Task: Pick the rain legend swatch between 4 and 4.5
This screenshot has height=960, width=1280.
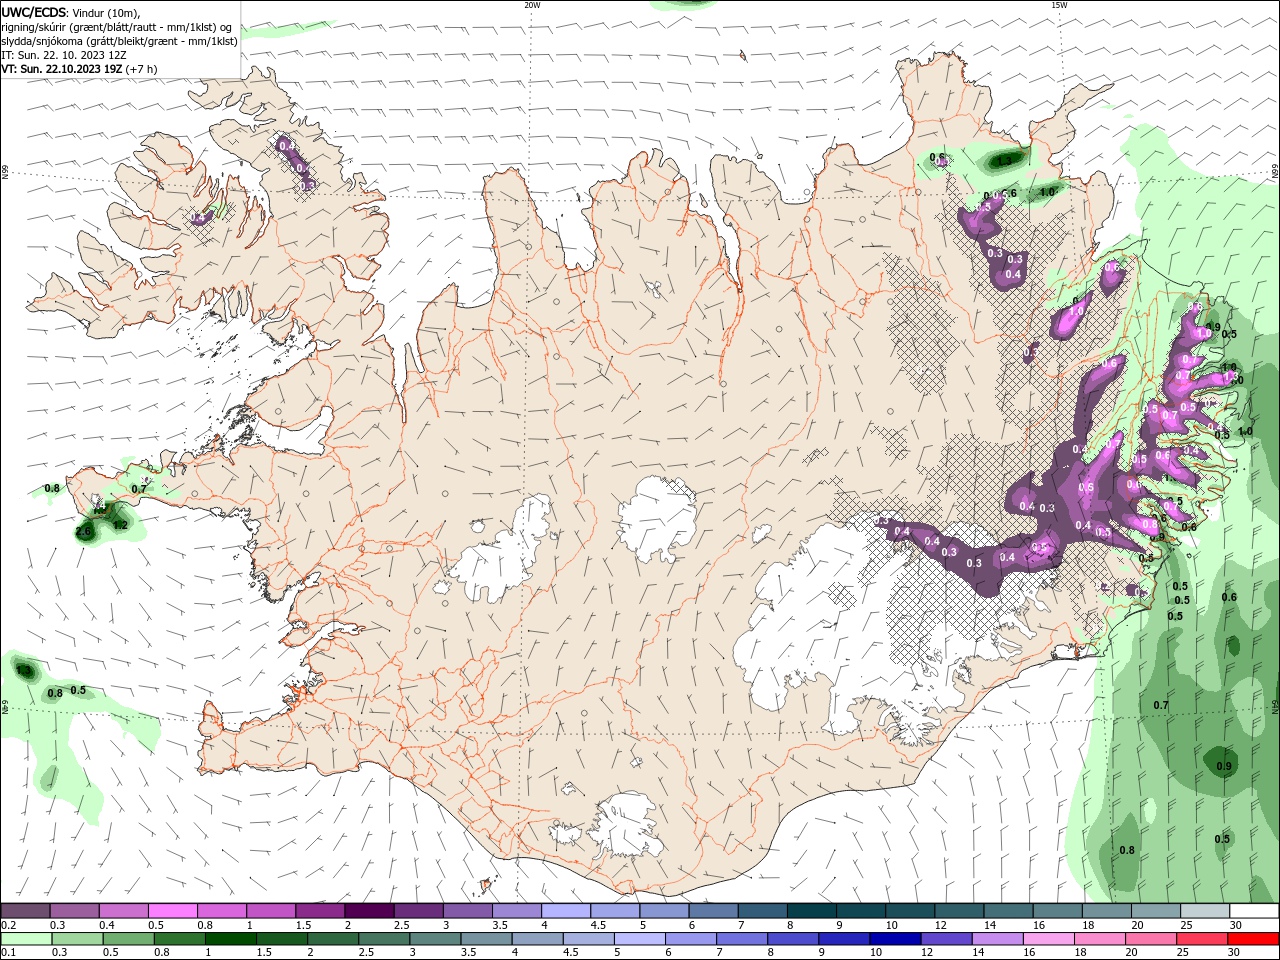Action: tap(536, 939)
